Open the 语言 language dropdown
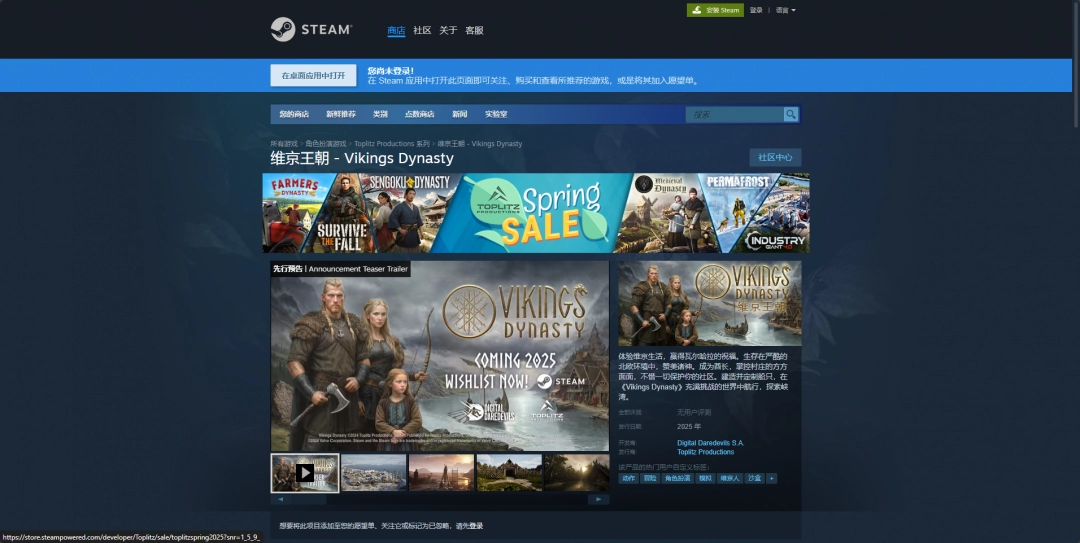 coord(785,10)
